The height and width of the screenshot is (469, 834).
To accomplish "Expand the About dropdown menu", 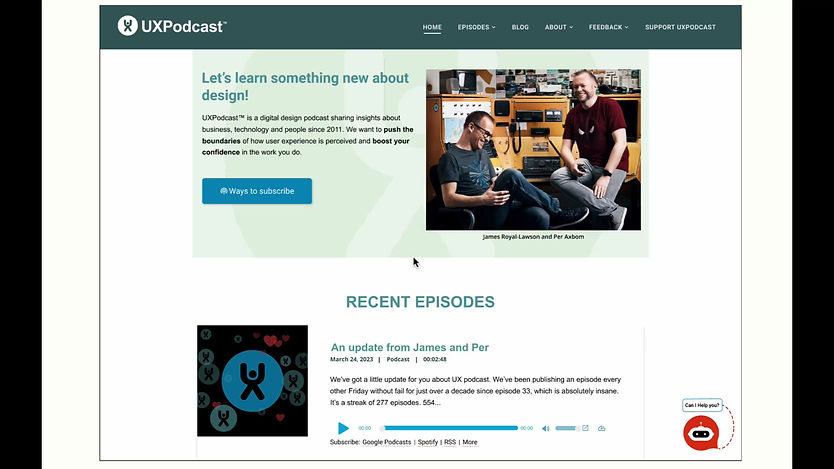I will point(558,27).
